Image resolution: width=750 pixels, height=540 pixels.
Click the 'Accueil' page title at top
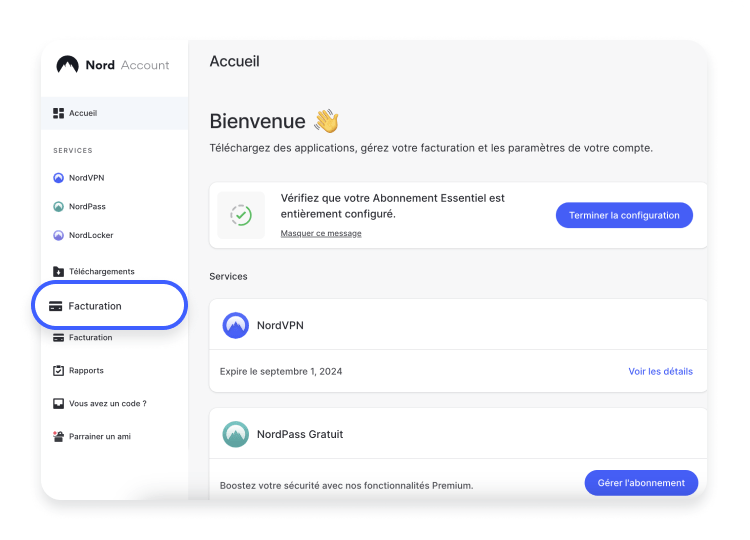coord(234,61)
